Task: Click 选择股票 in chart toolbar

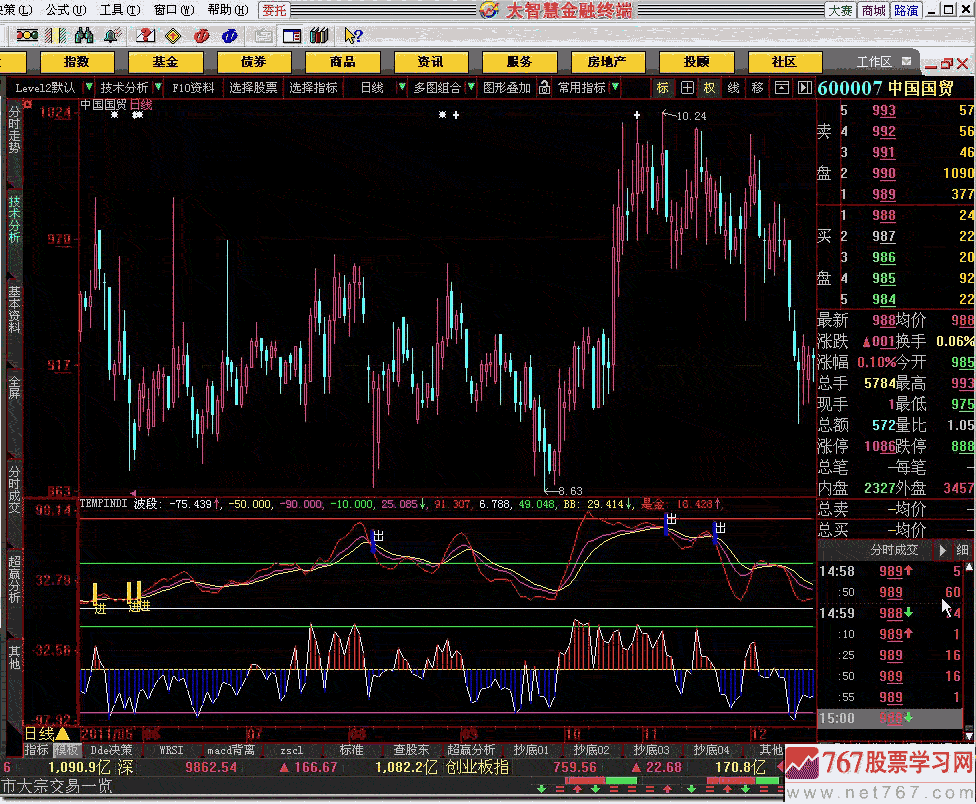Action: tap(253, 88)
